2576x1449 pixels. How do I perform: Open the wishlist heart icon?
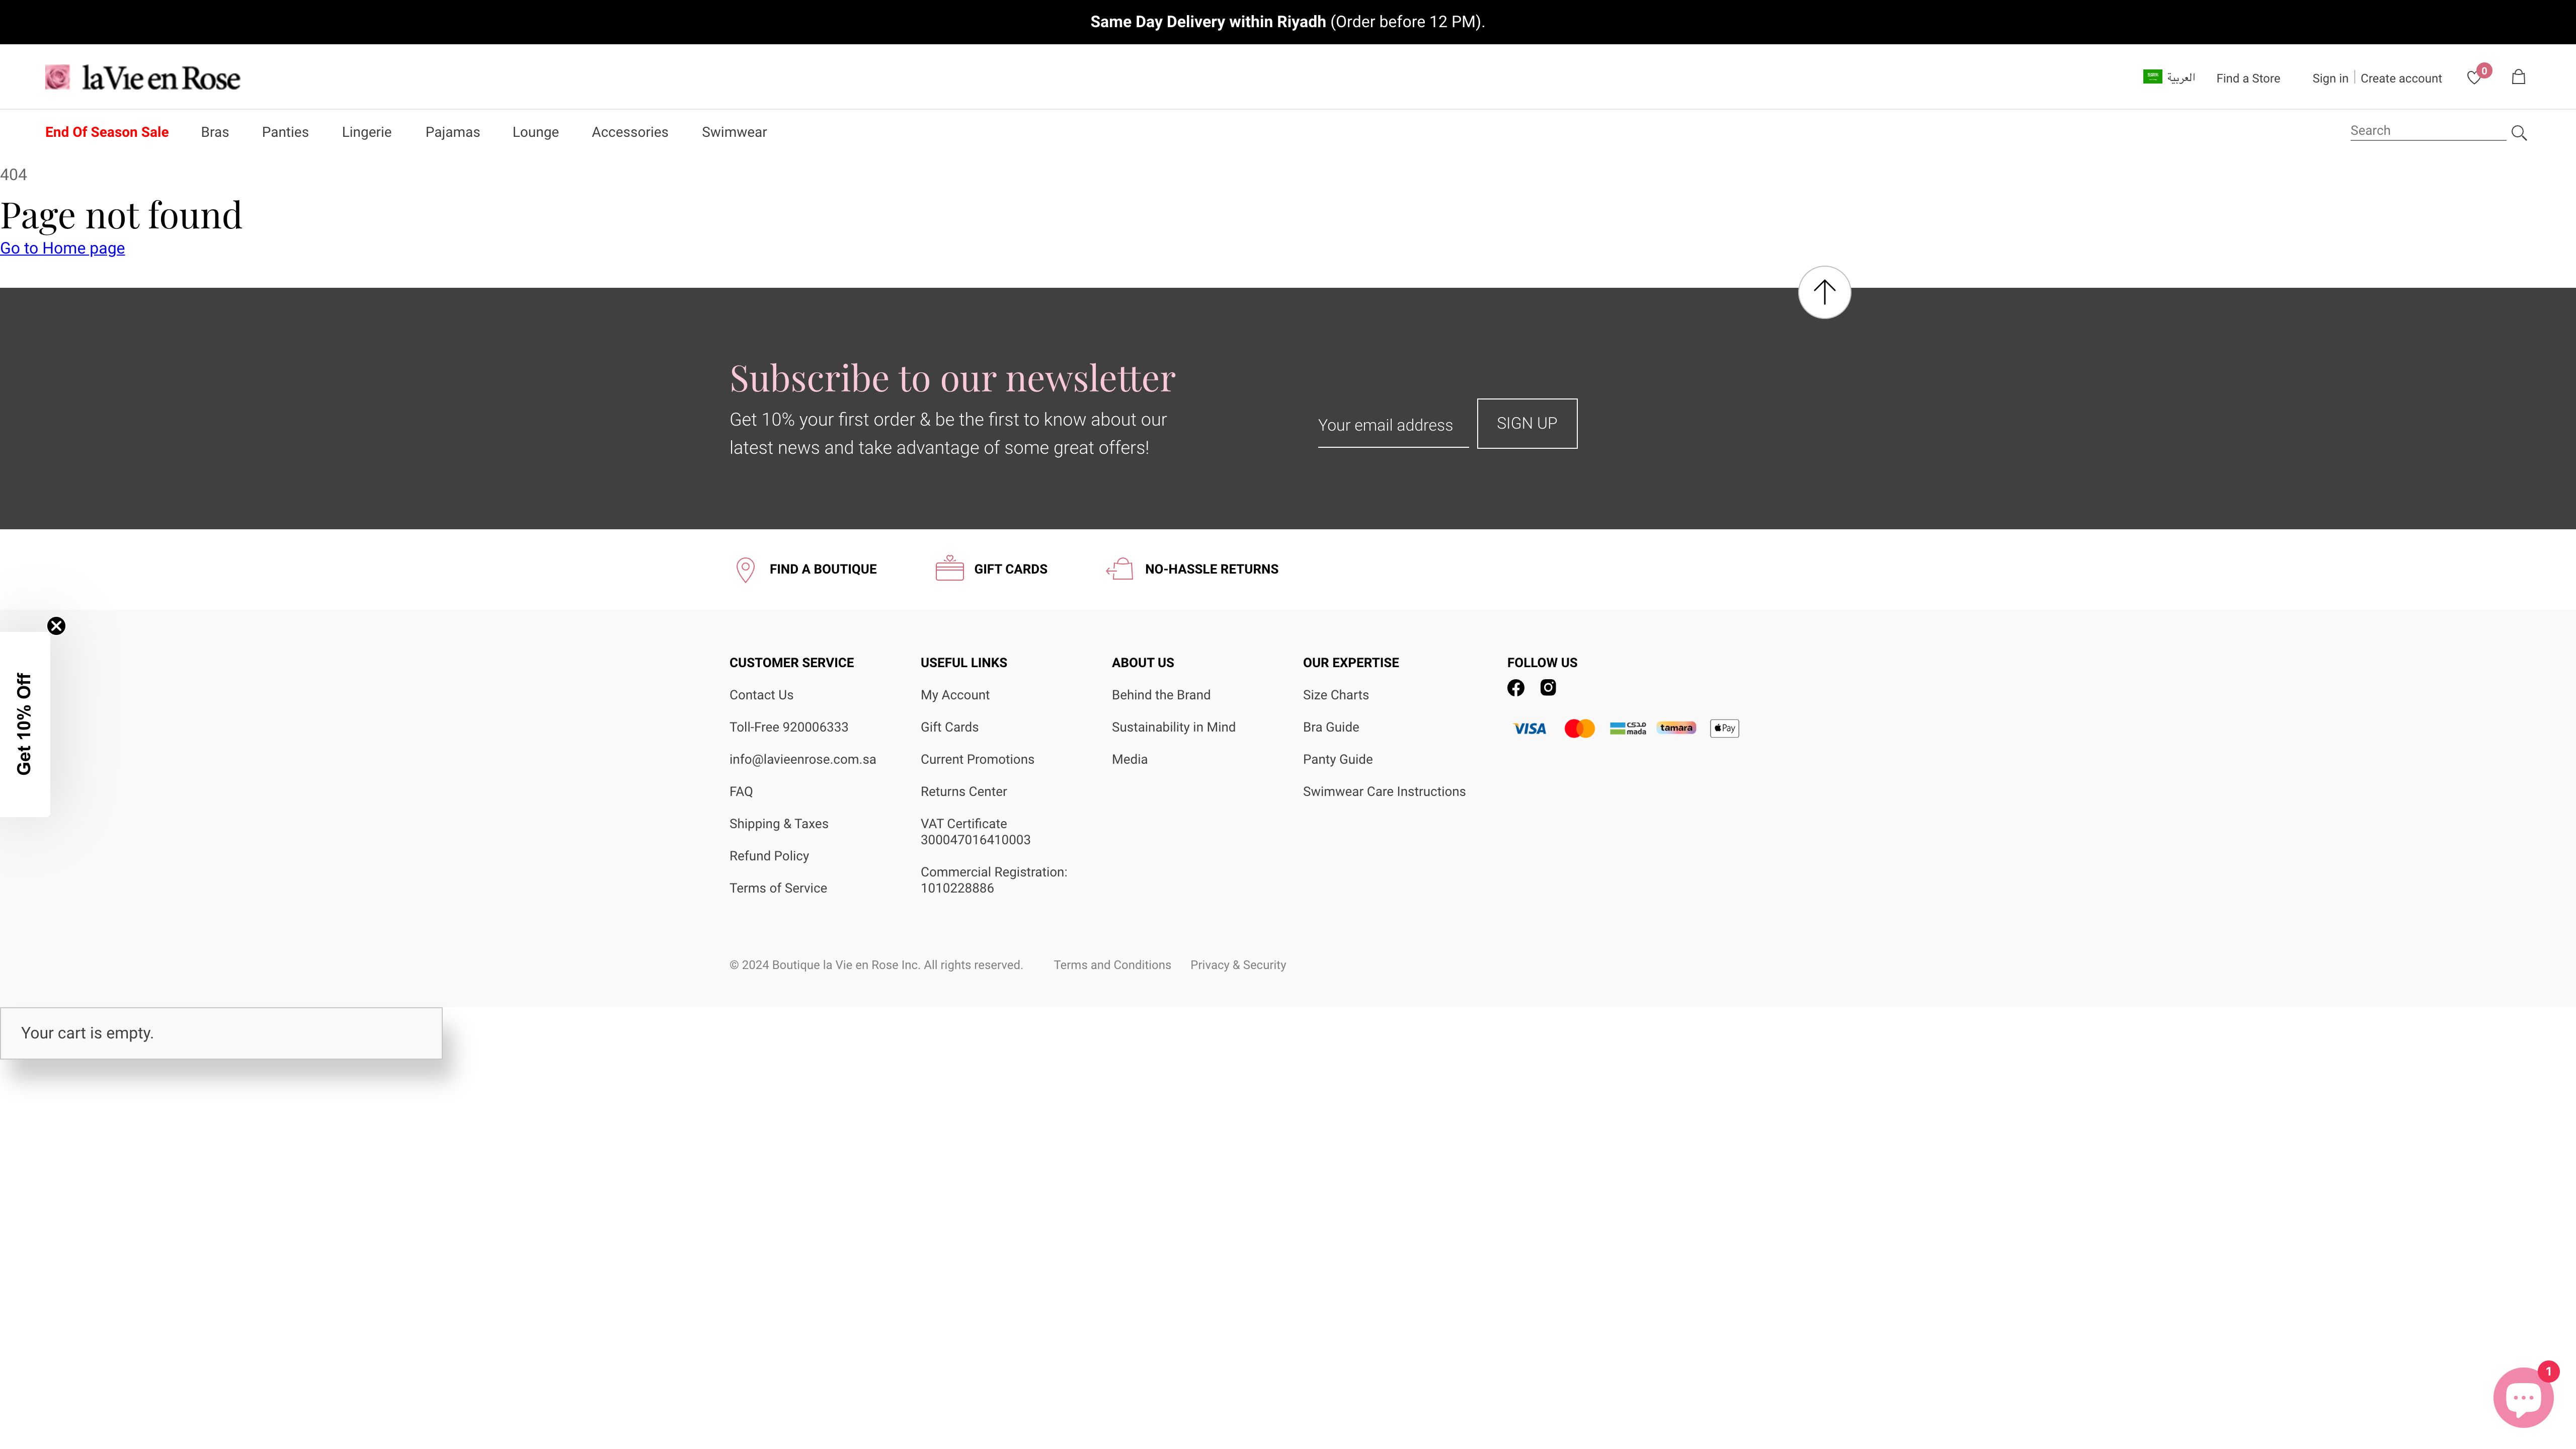tap(2474, 78)
